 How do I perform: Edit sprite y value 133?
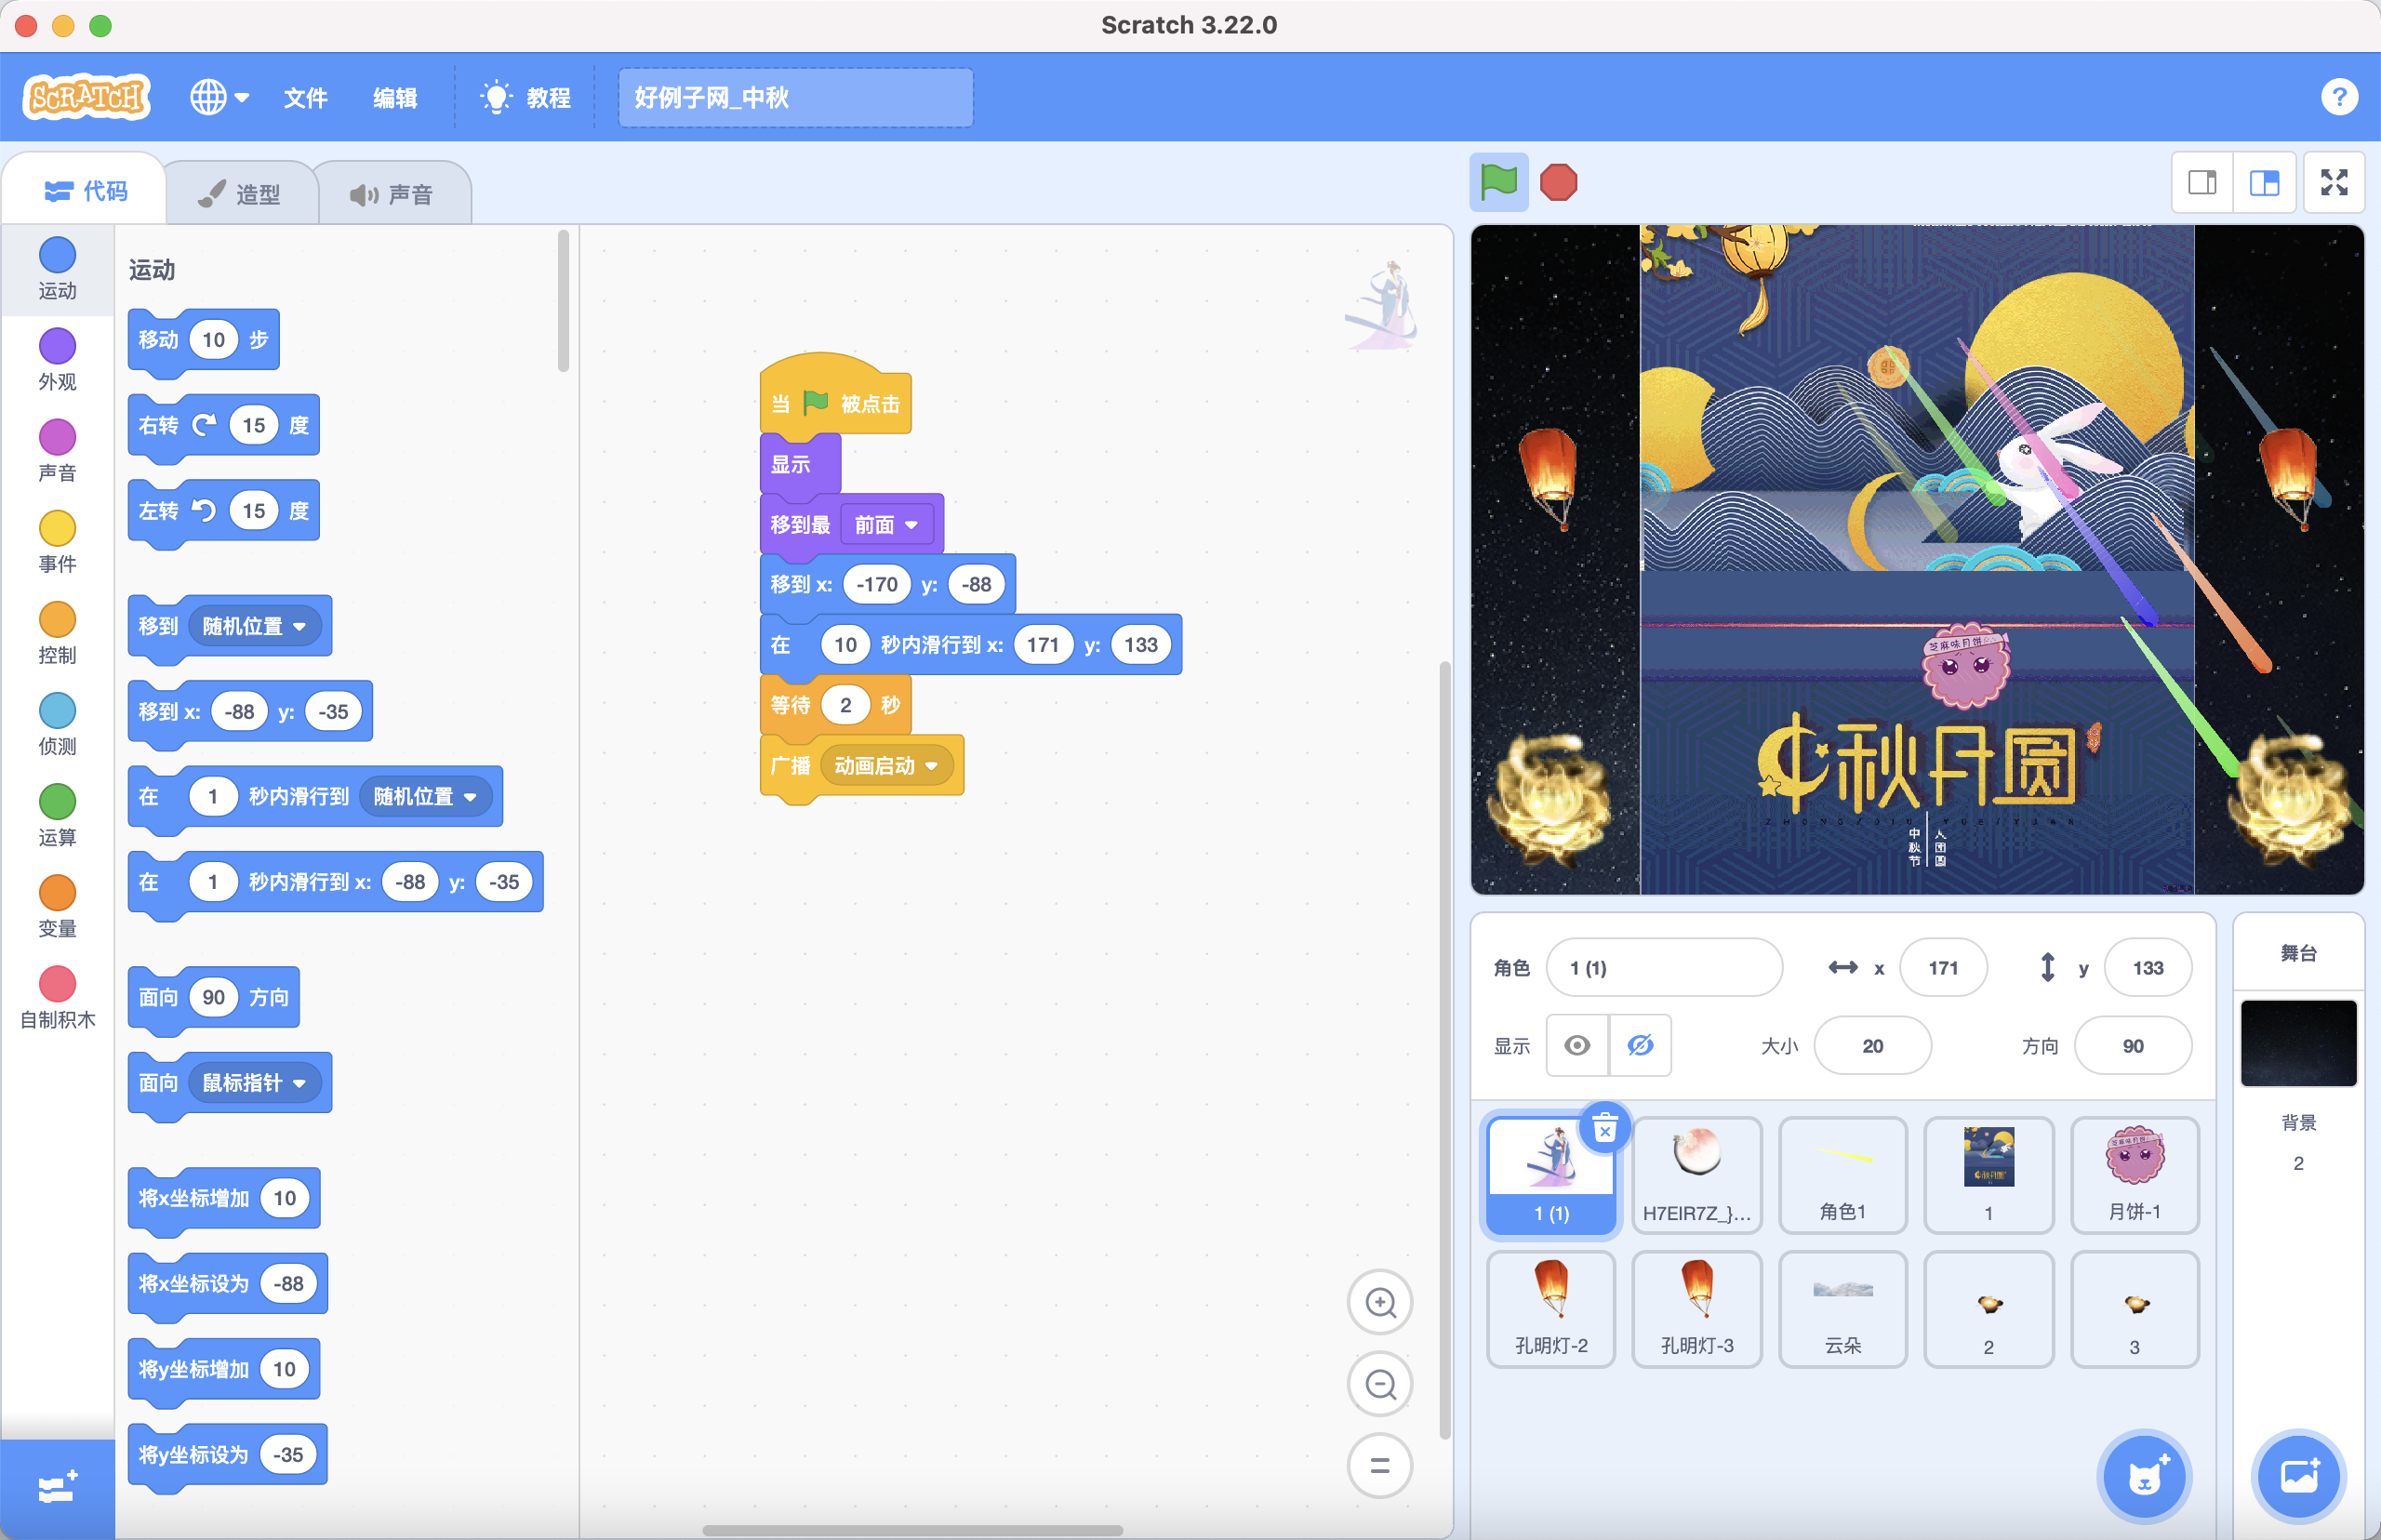point(2147,967)
